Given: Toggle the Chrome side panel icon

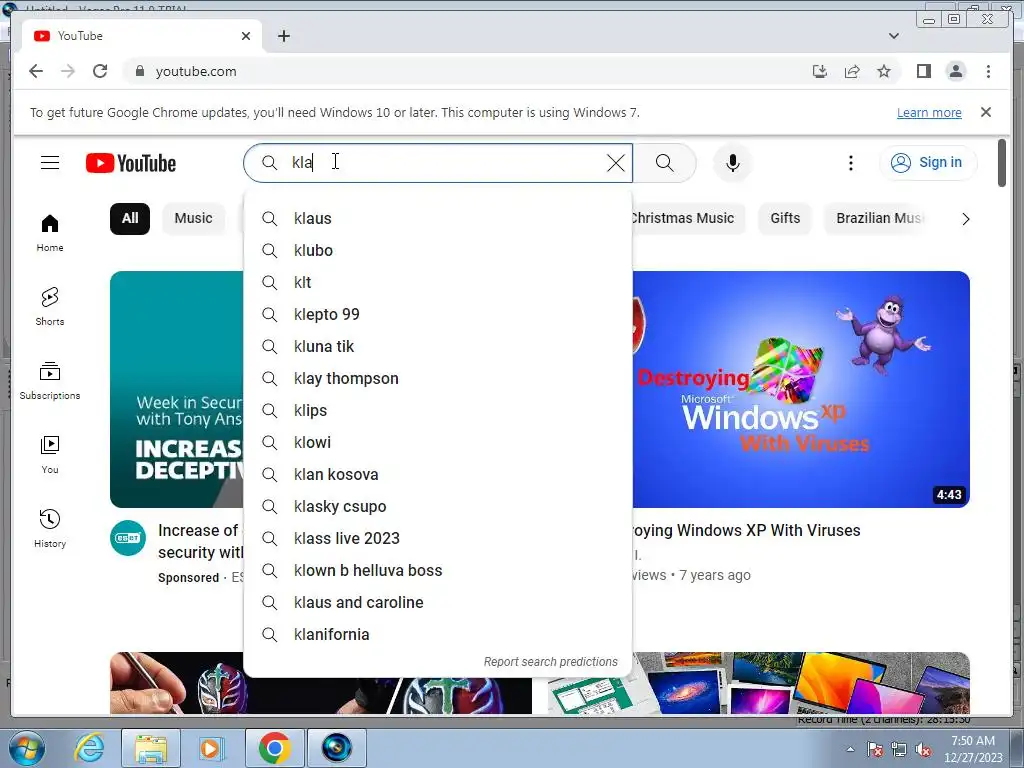Looking at the screenshot, I should [x=923, y=71].
